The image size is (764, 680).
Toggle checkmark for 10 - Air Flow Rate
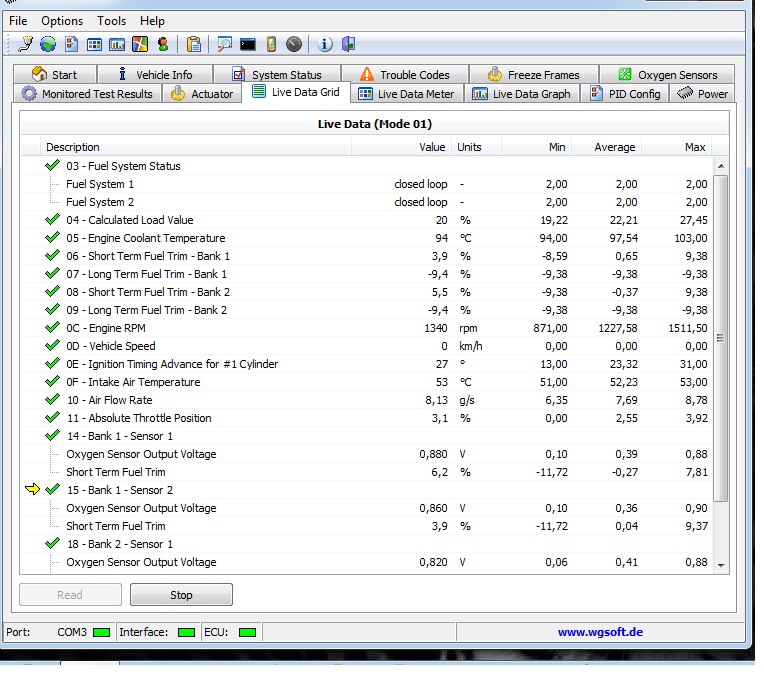coord(52,400)
